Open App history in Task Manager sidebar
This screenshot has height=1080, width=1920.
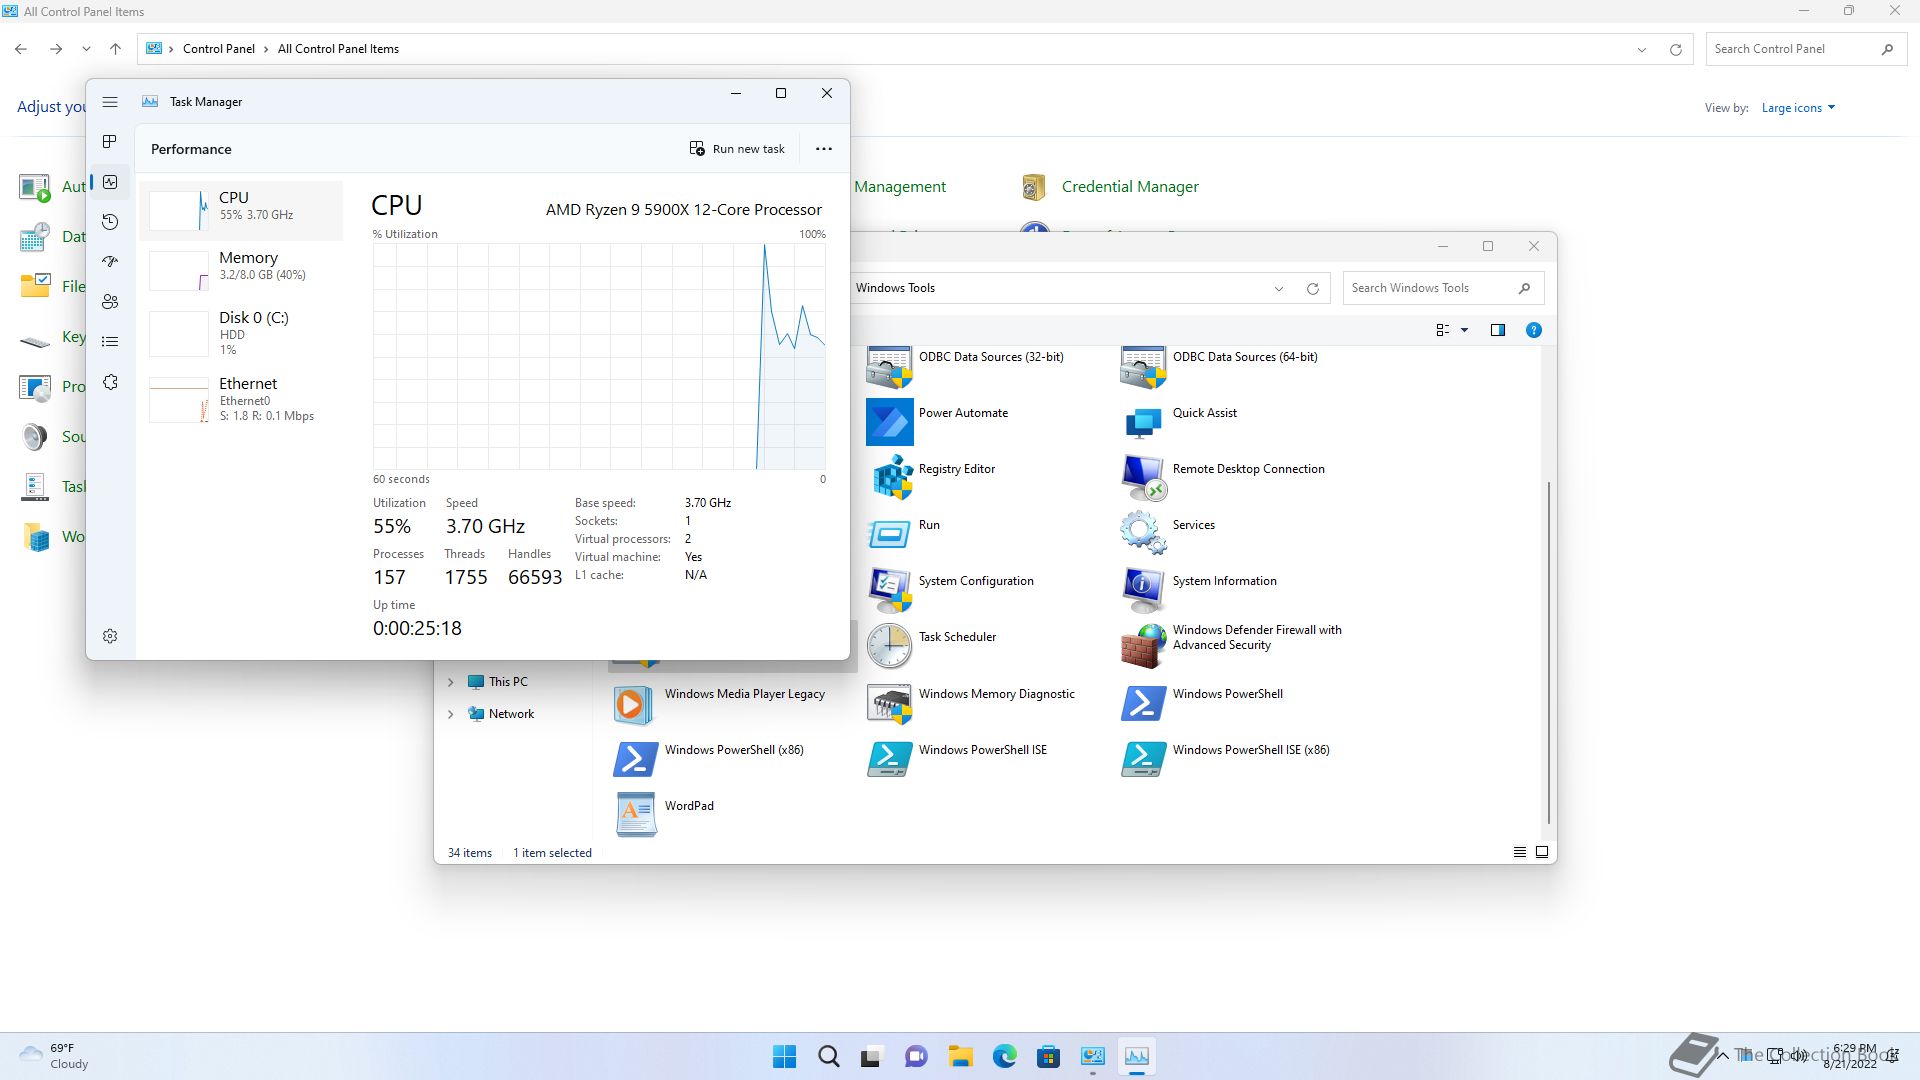tap(110, 222)
